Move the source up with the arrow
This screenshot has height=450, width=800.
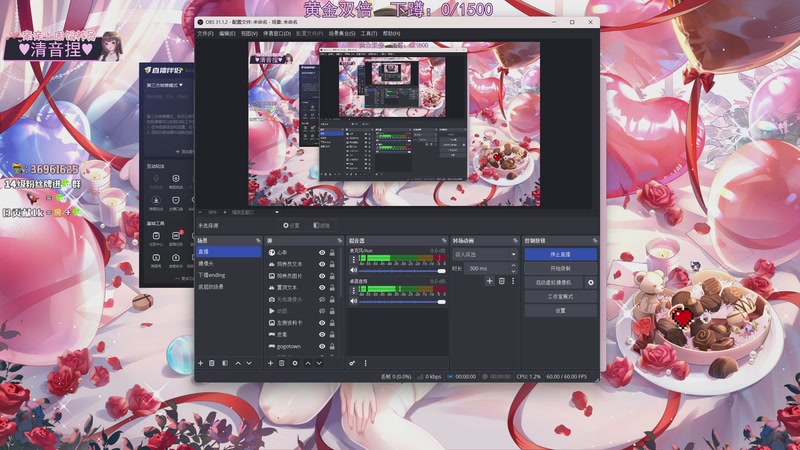click(x=308, y=363)
